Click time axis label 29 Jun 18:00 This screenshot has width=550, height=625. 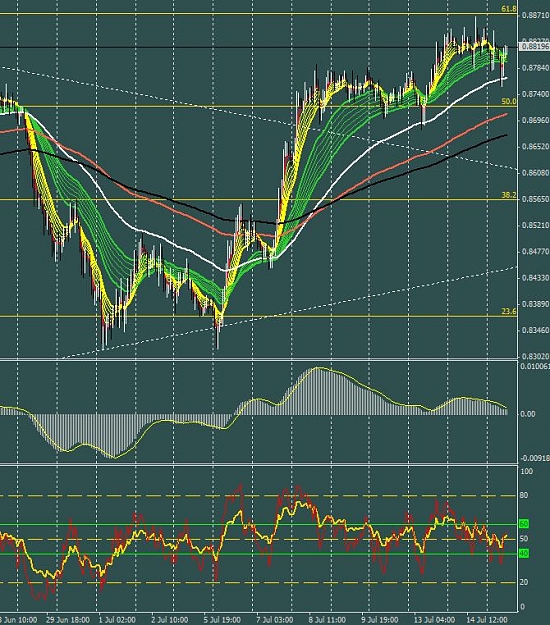click(x=68, y=620)
